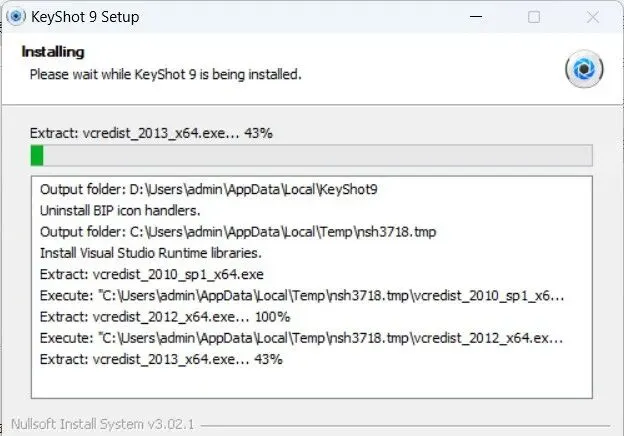Select 'Install Visual Studio Runtime libraries' line
This screenshot has width=624, height=436.
pyautogui.click(x=151, y=253)
